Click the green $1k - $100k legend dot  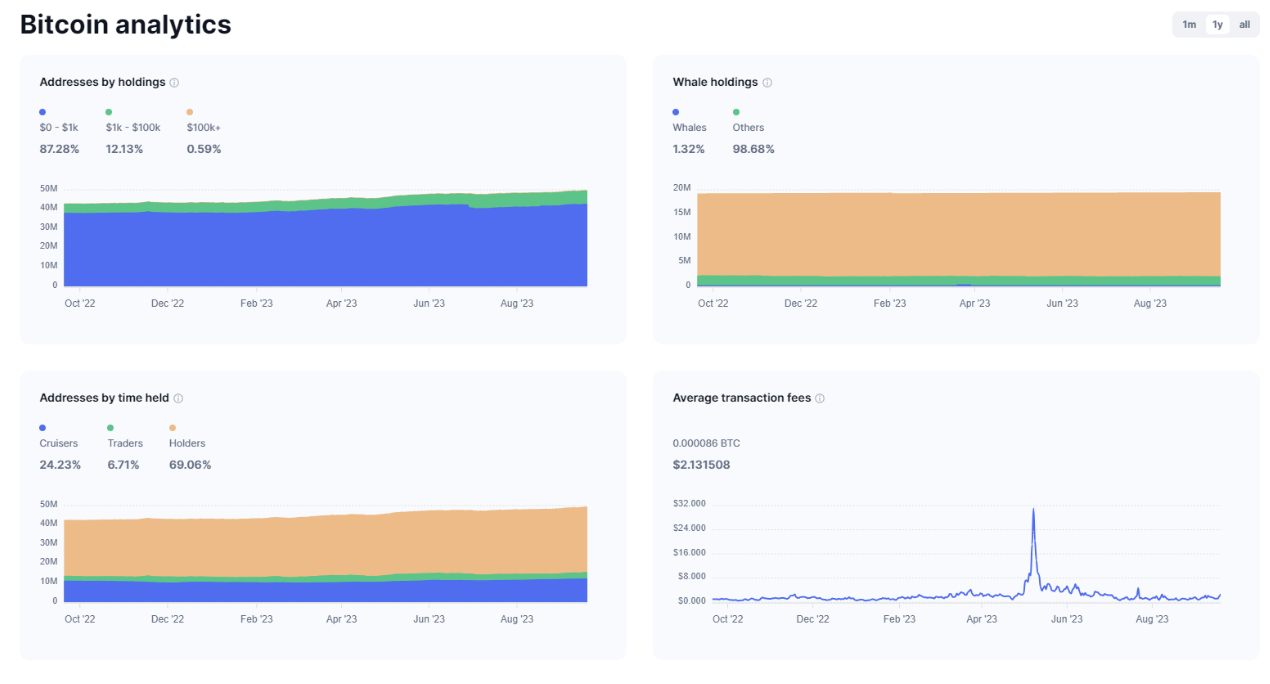109,112
